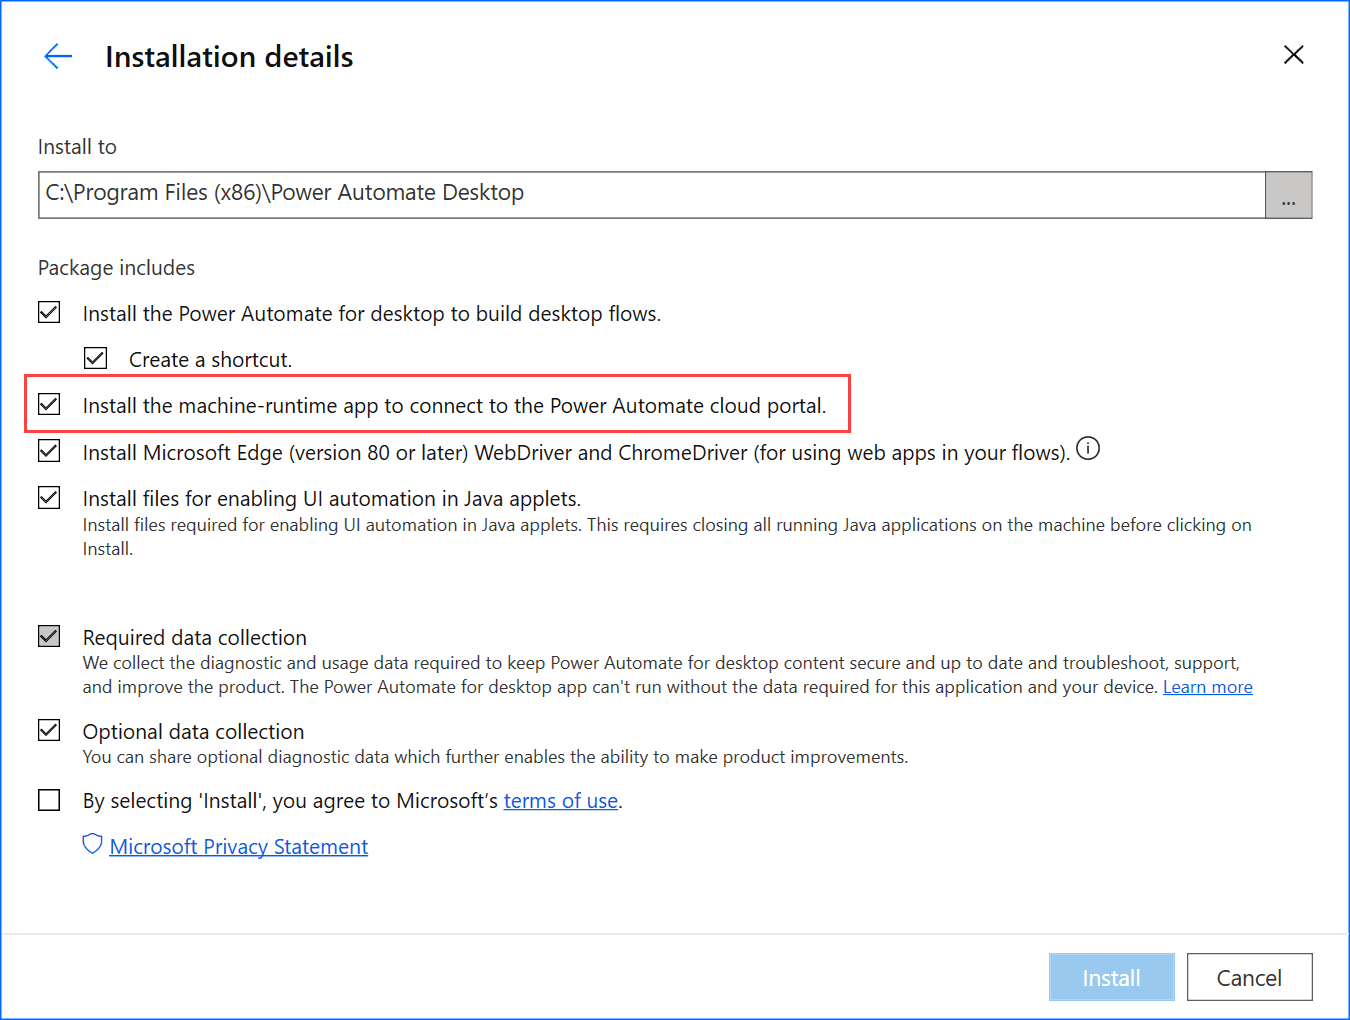Click the Required data collection checkbox
This screenshot has height=1020, width=1350.
tap(49, 637)
